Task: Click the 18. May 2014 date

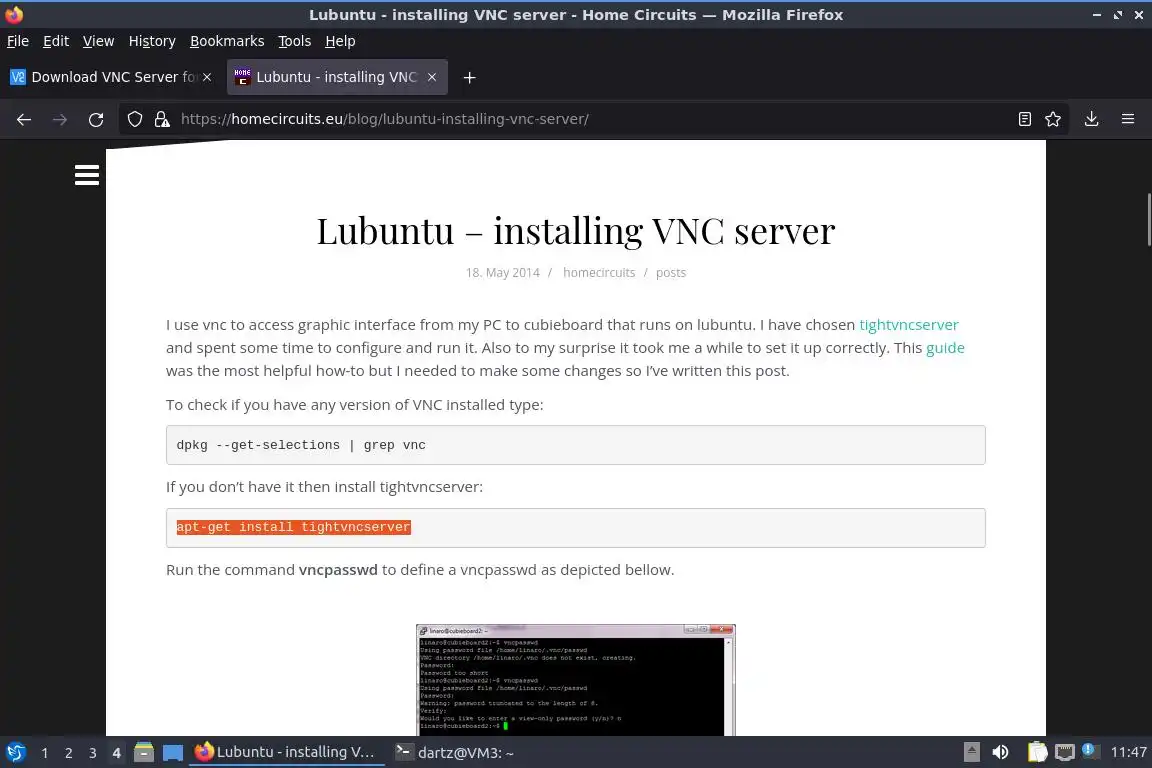Action: 503,273
